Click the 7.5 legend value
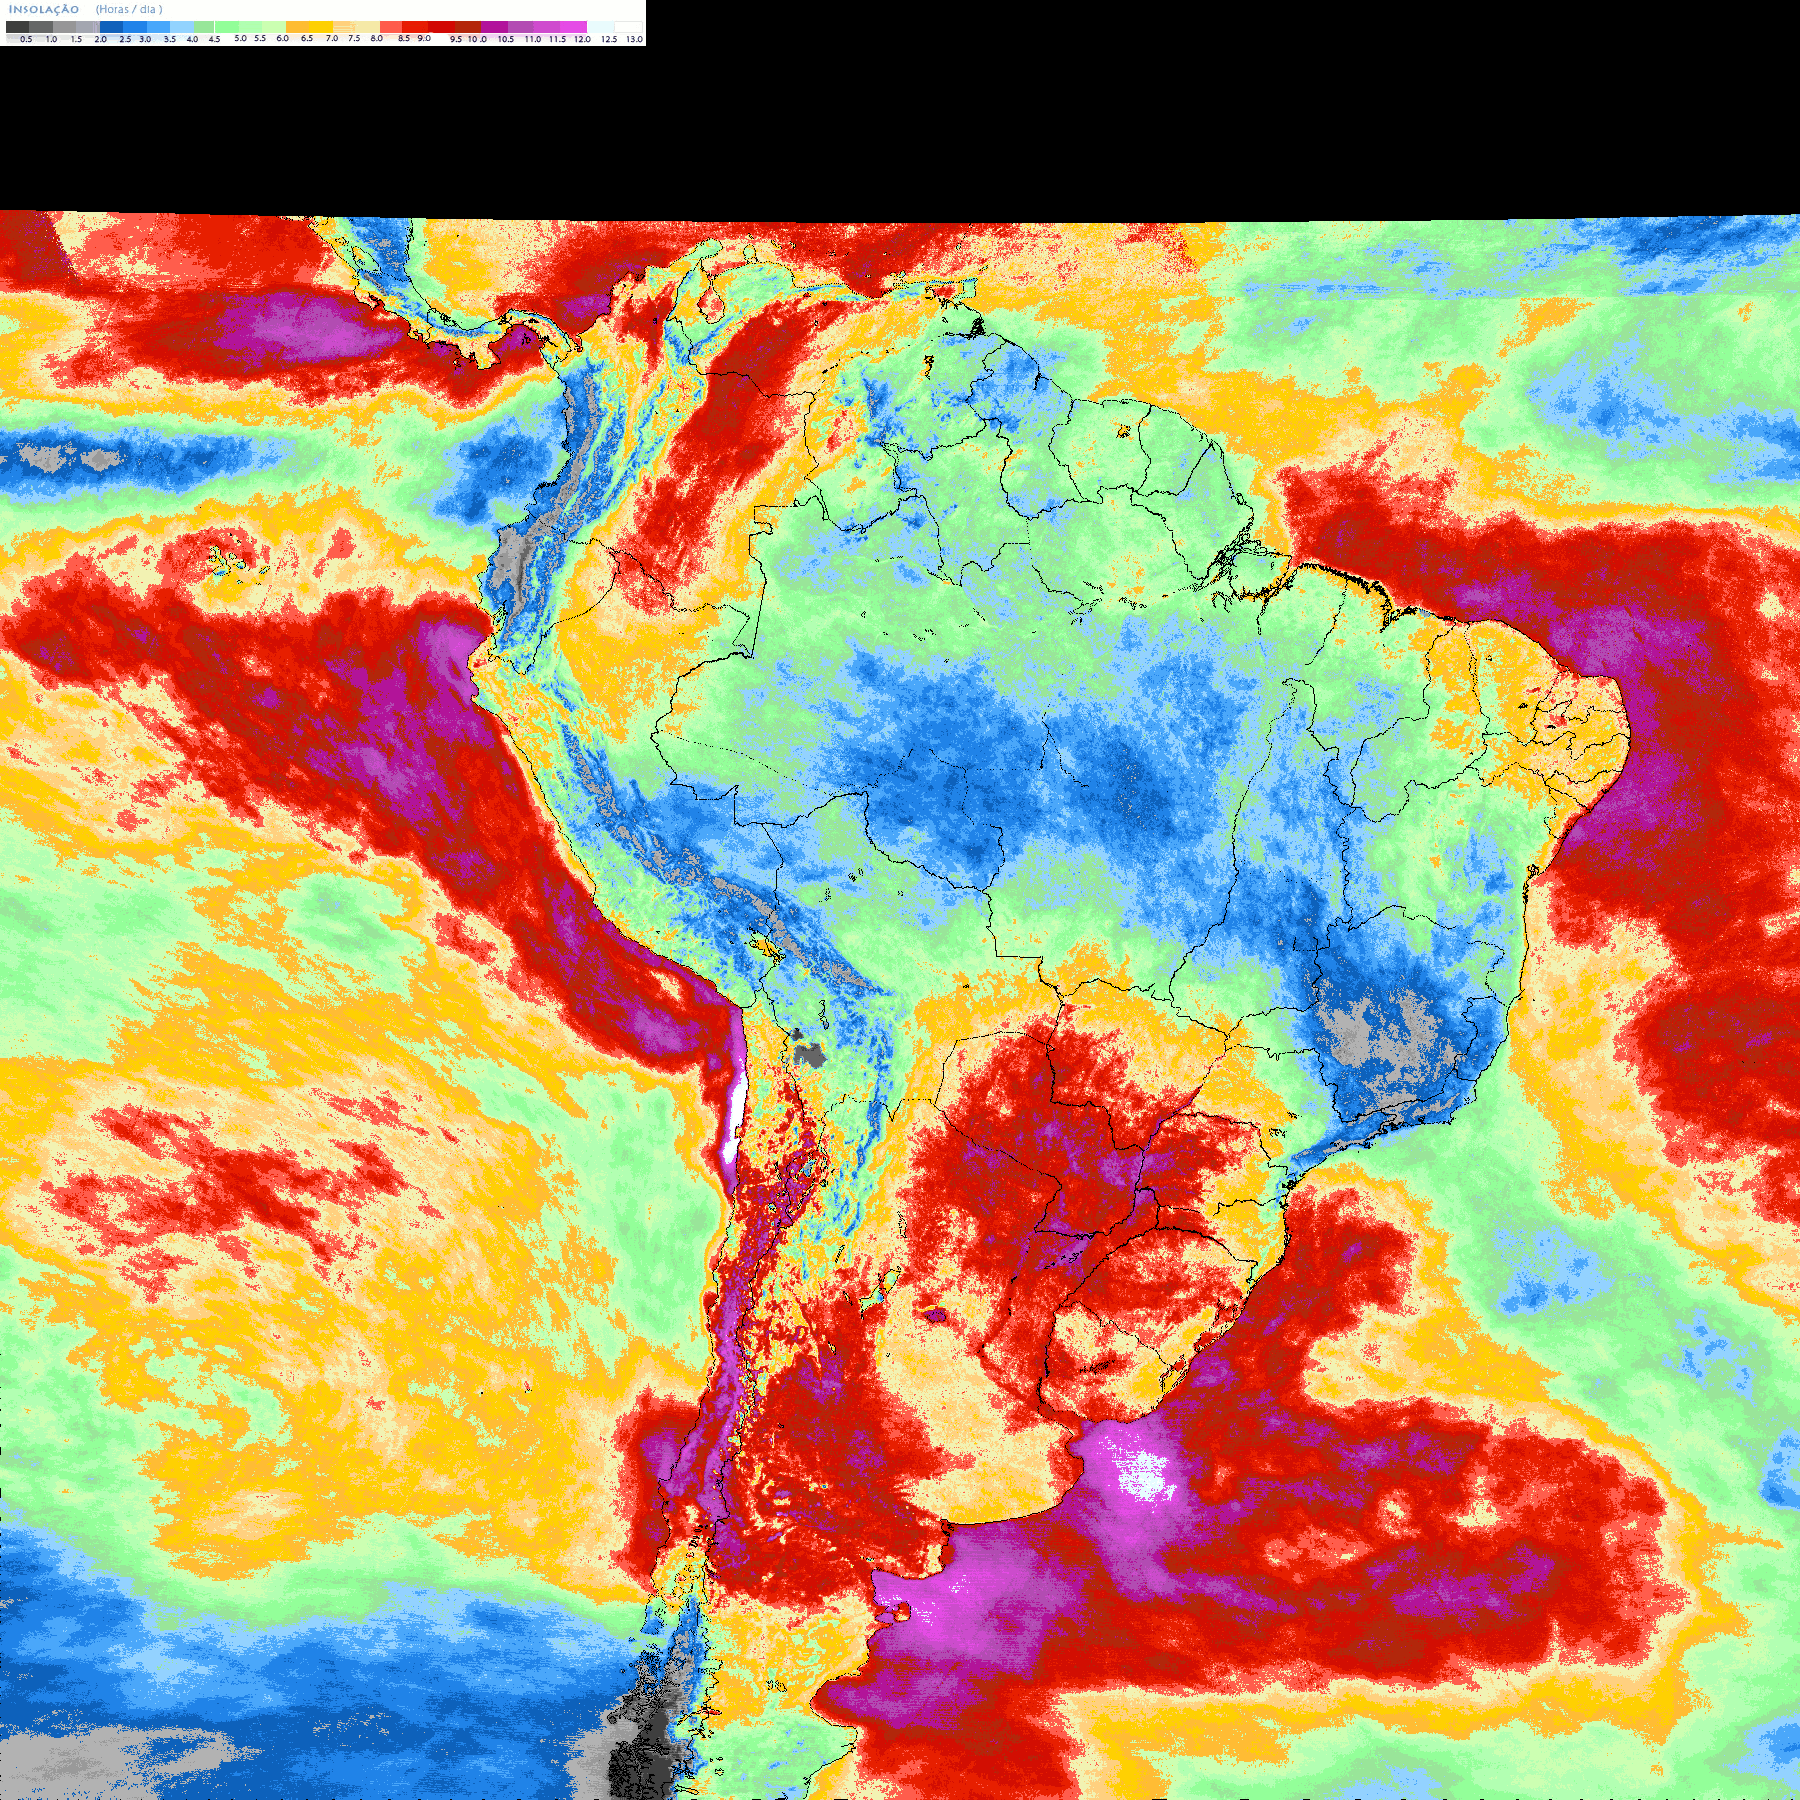Image resolution: width=1800 pixels, height=1800 pixels. click(354, 38)
